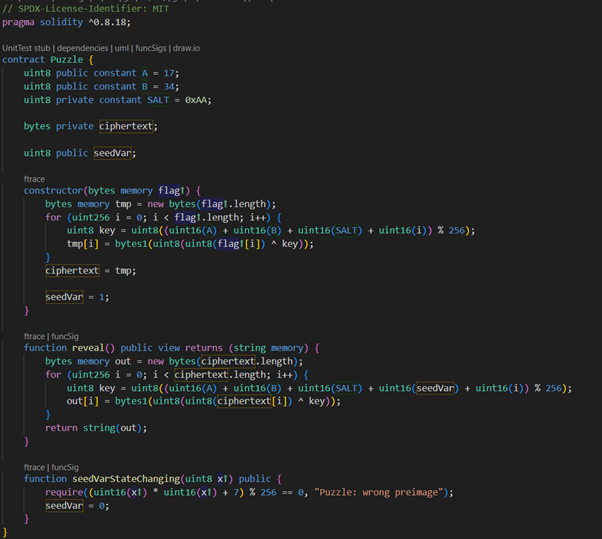Click 'seedVar' inside uint16(seedVar) in reveal
Viewport: 602px width, 539px height.
click(x=435, y=389)
